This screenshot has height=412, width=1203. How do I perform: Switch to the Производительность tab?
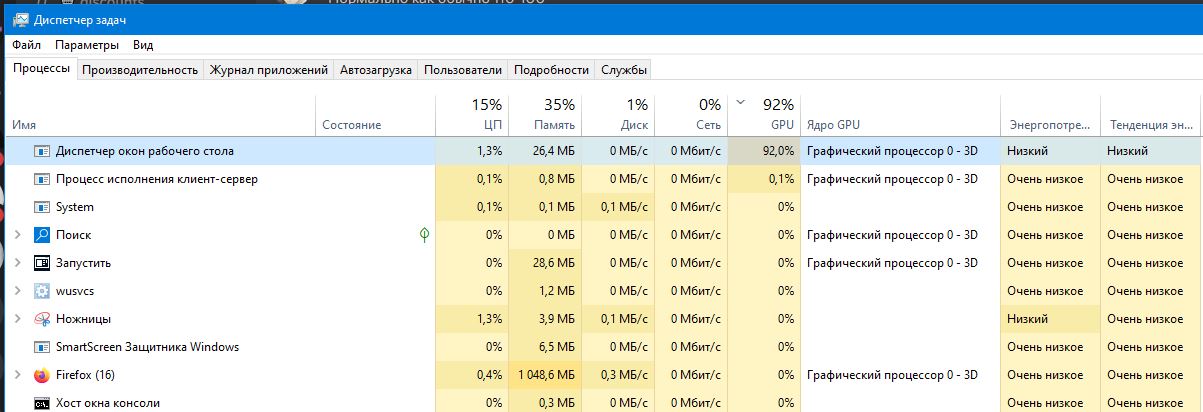pos(140,70)
